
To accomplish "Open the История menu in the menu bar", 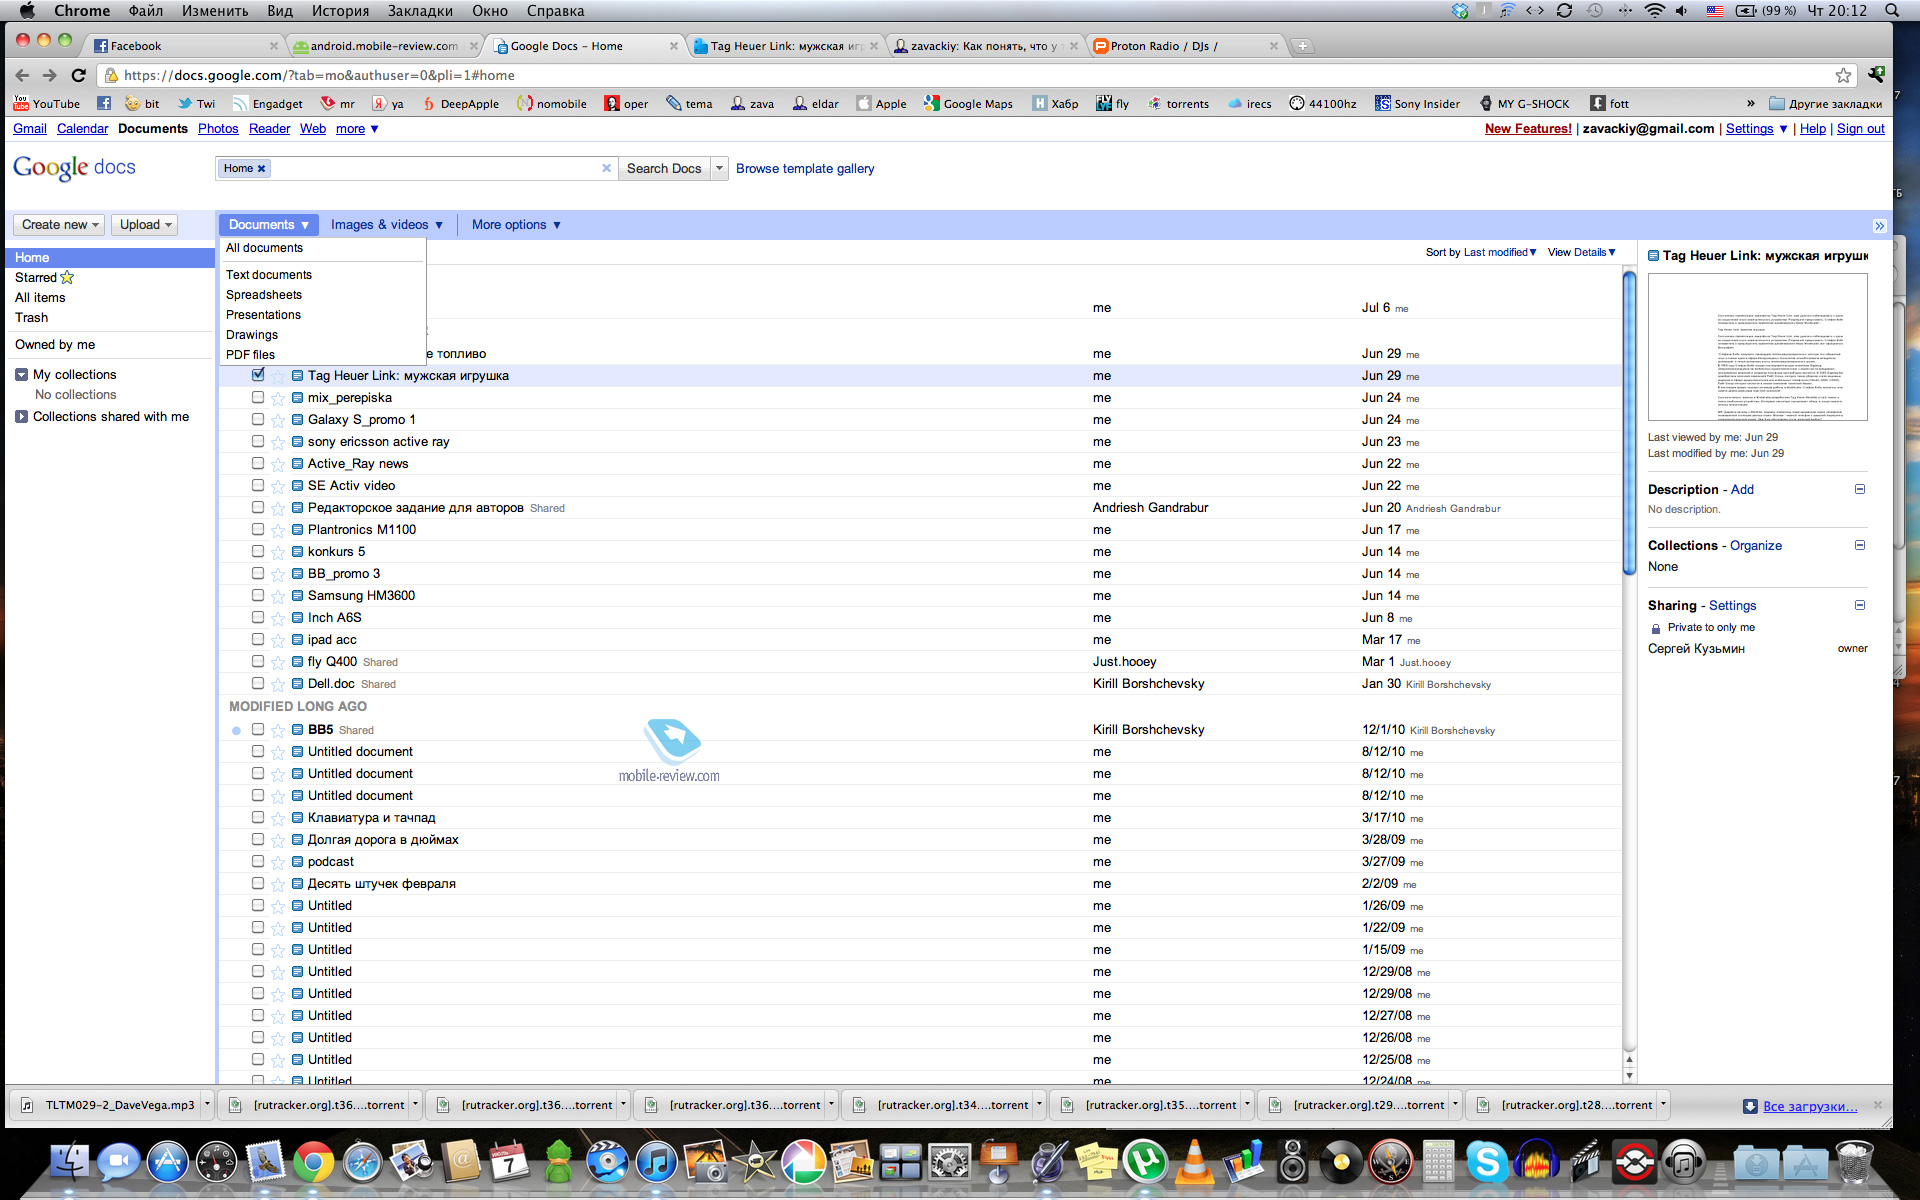I will [x=340, y=11].
